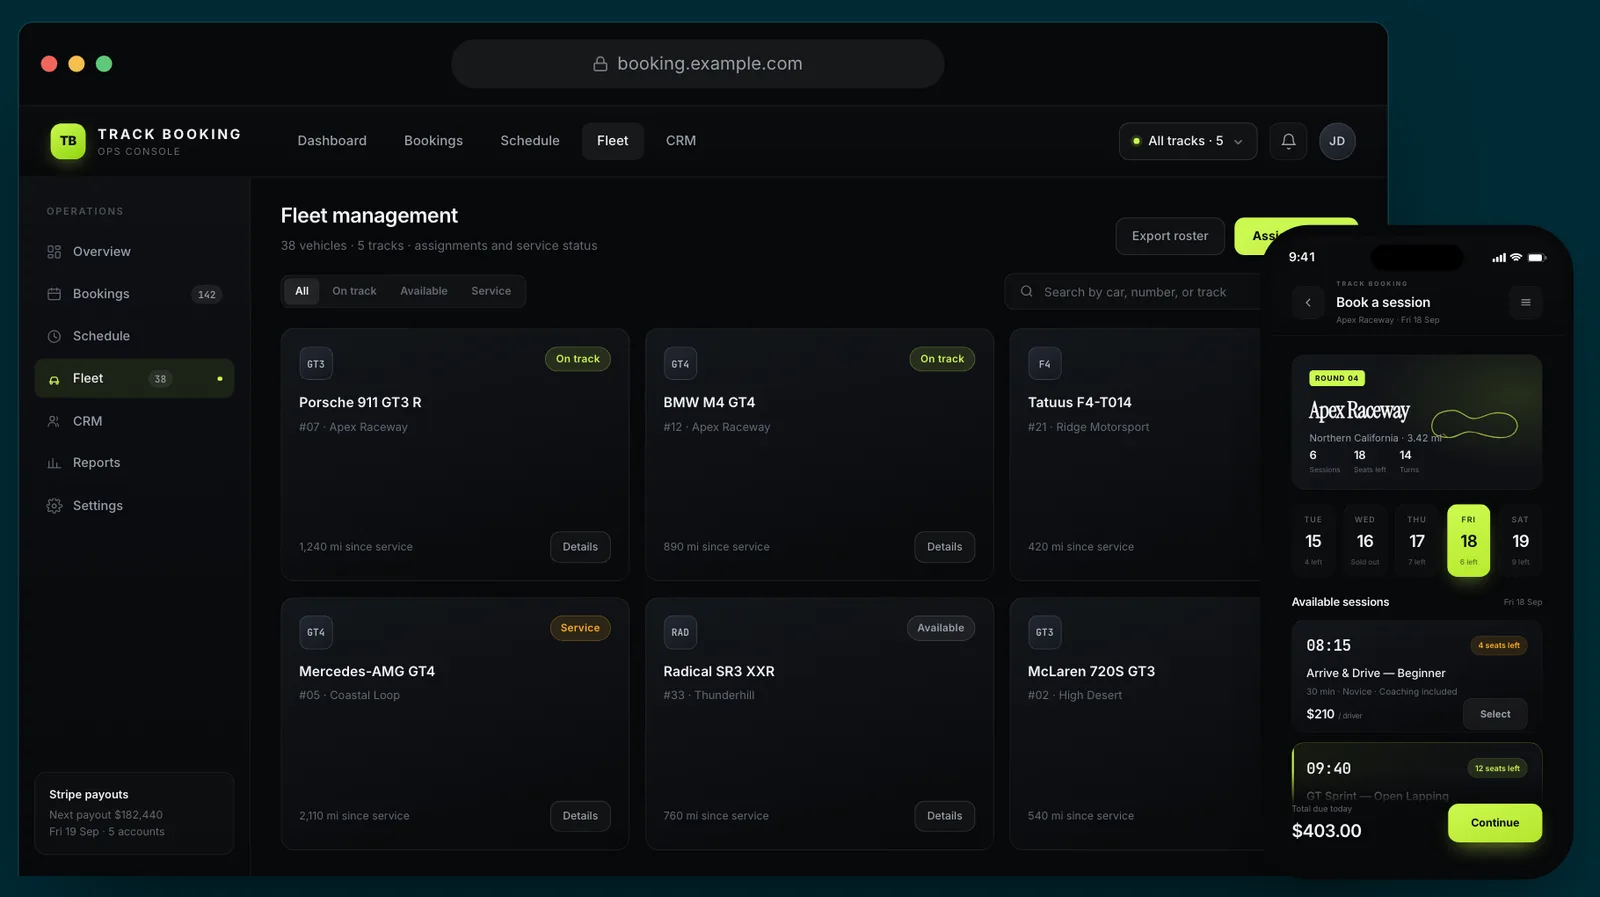Tap Continue in the phone booking

pos(1495,823)
